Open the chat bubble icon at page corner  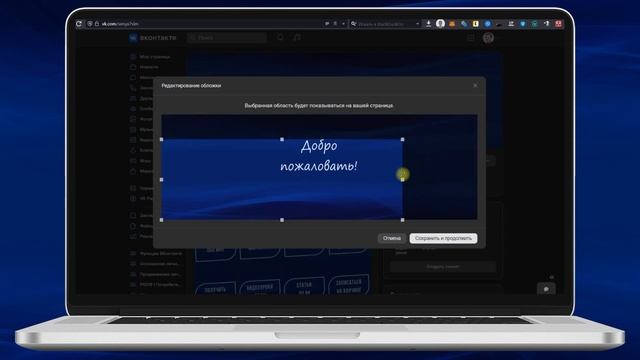point(546,289)
